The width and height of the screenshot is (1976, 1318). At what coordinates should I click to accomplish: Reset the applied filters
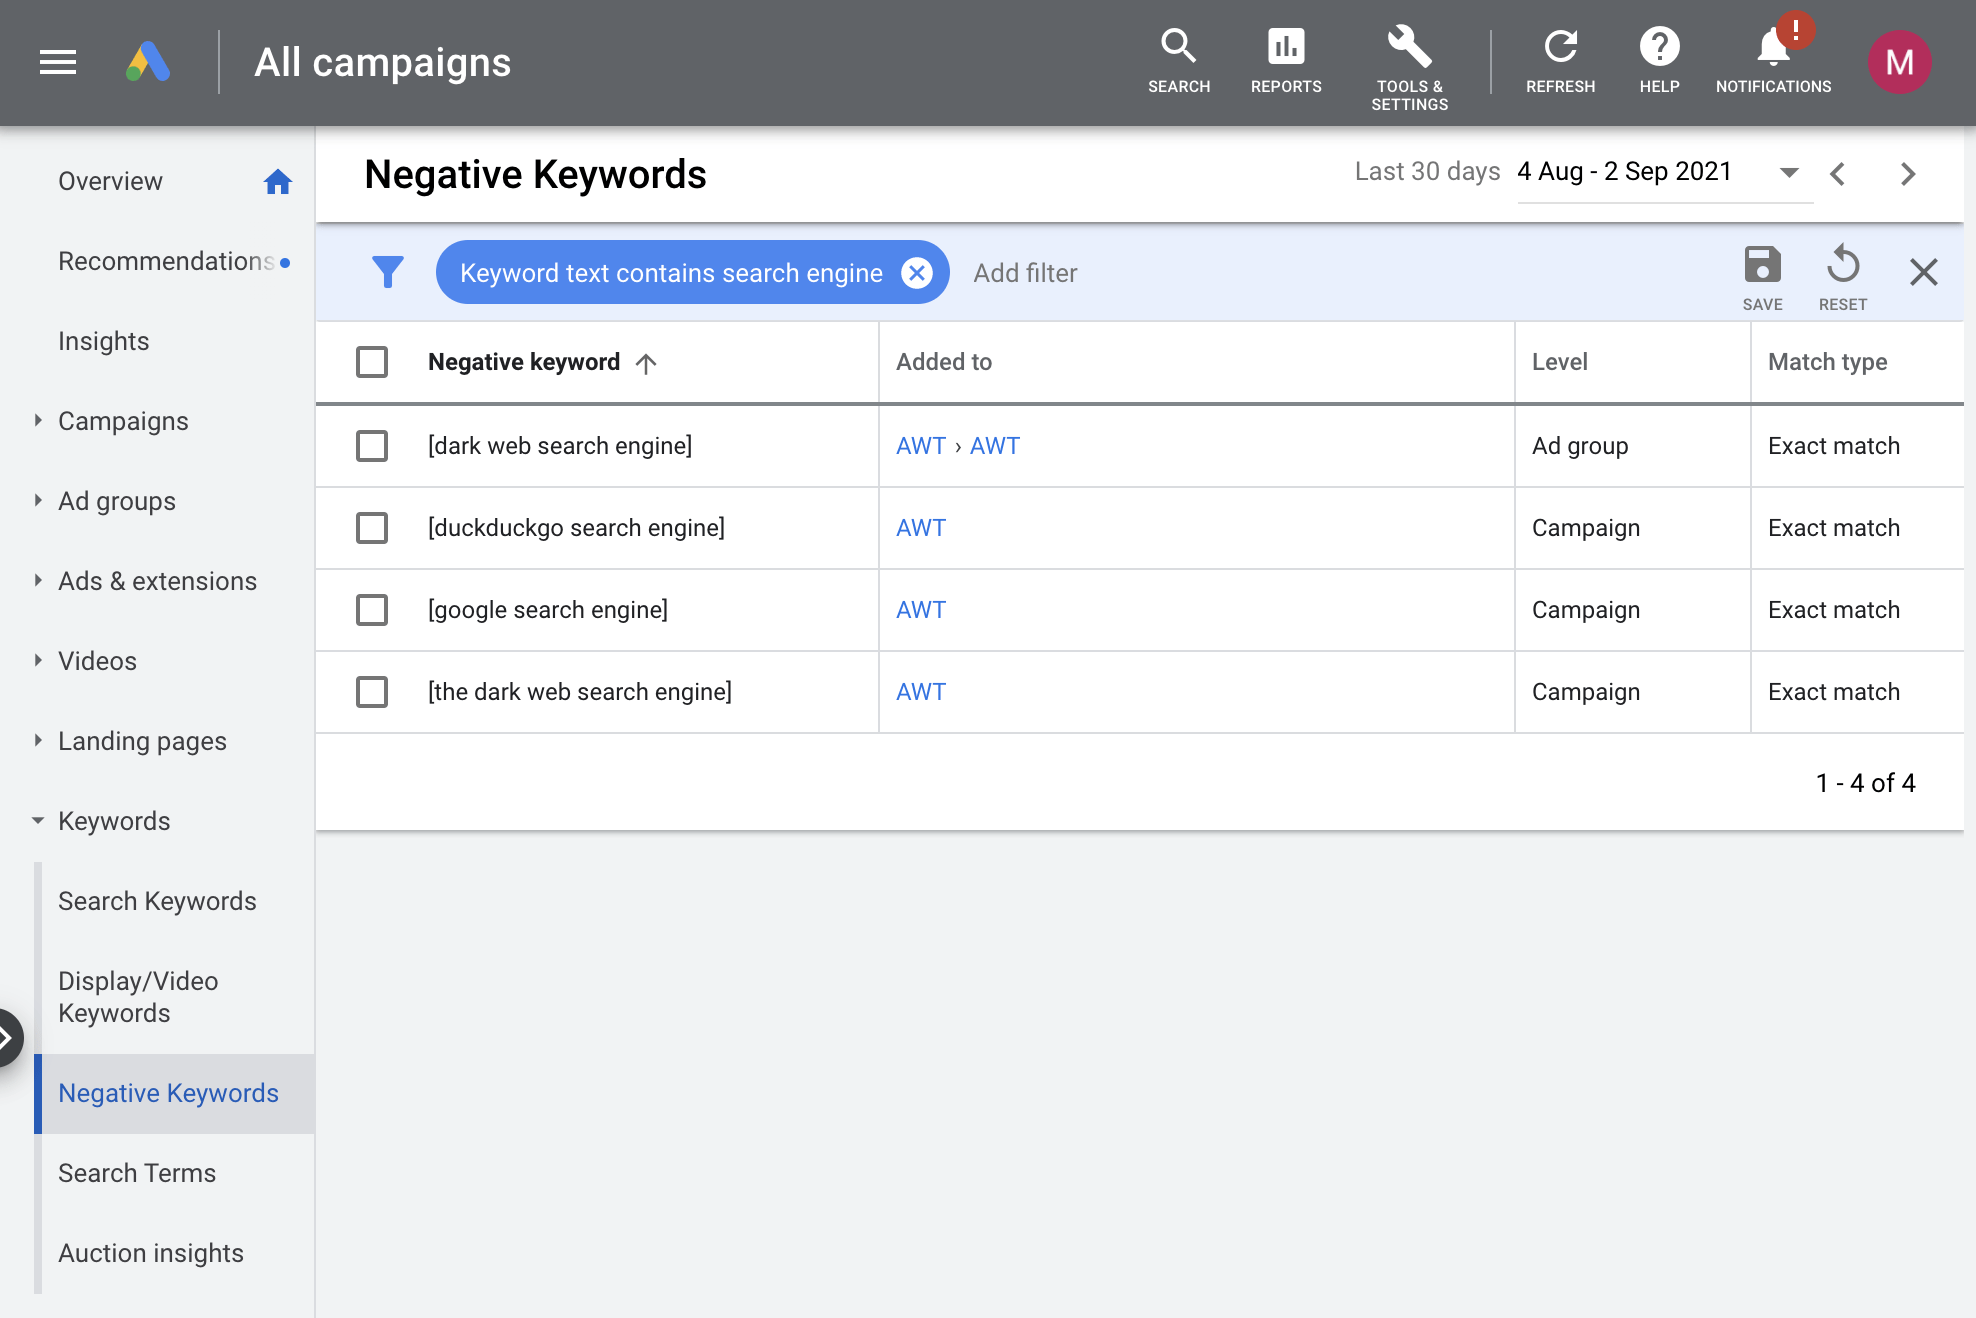click(1842, 266)
